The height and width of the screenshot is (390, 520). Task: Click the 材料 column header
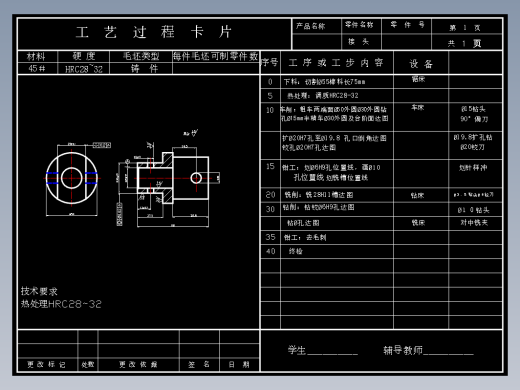click(37, 57)
